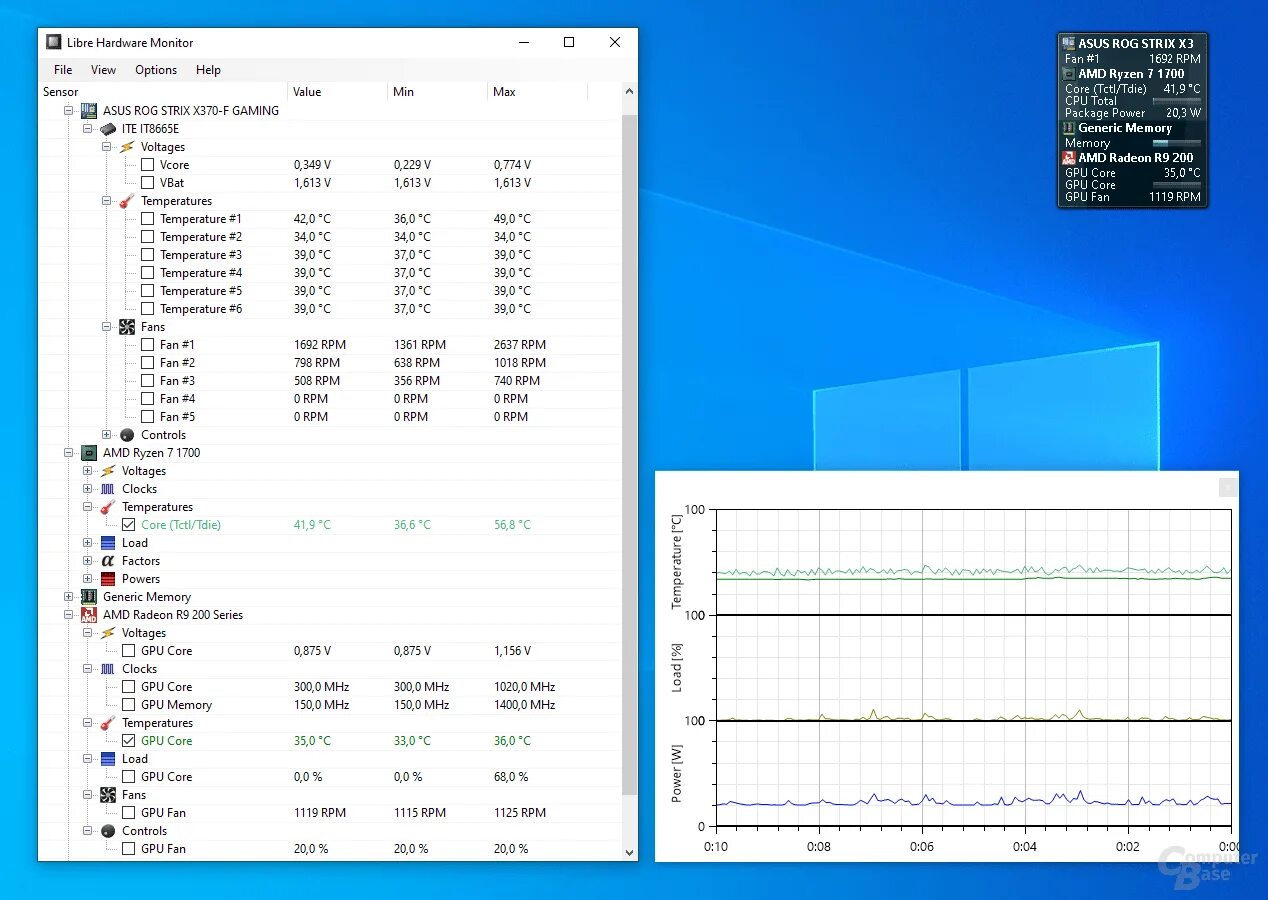Collapse the ITE Fans group

pyautogui.click(x=107, y=327)
